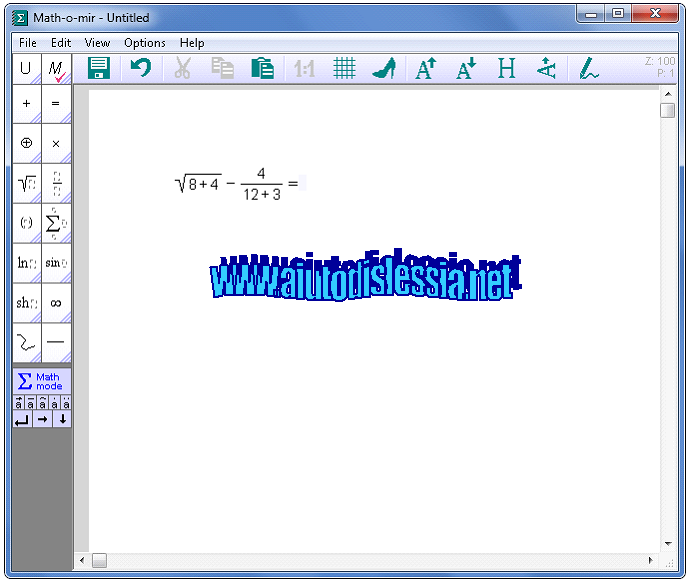This screenshot has height=581, width=691.
Task: Click the rotated A text icon
Action: point(546,68)
